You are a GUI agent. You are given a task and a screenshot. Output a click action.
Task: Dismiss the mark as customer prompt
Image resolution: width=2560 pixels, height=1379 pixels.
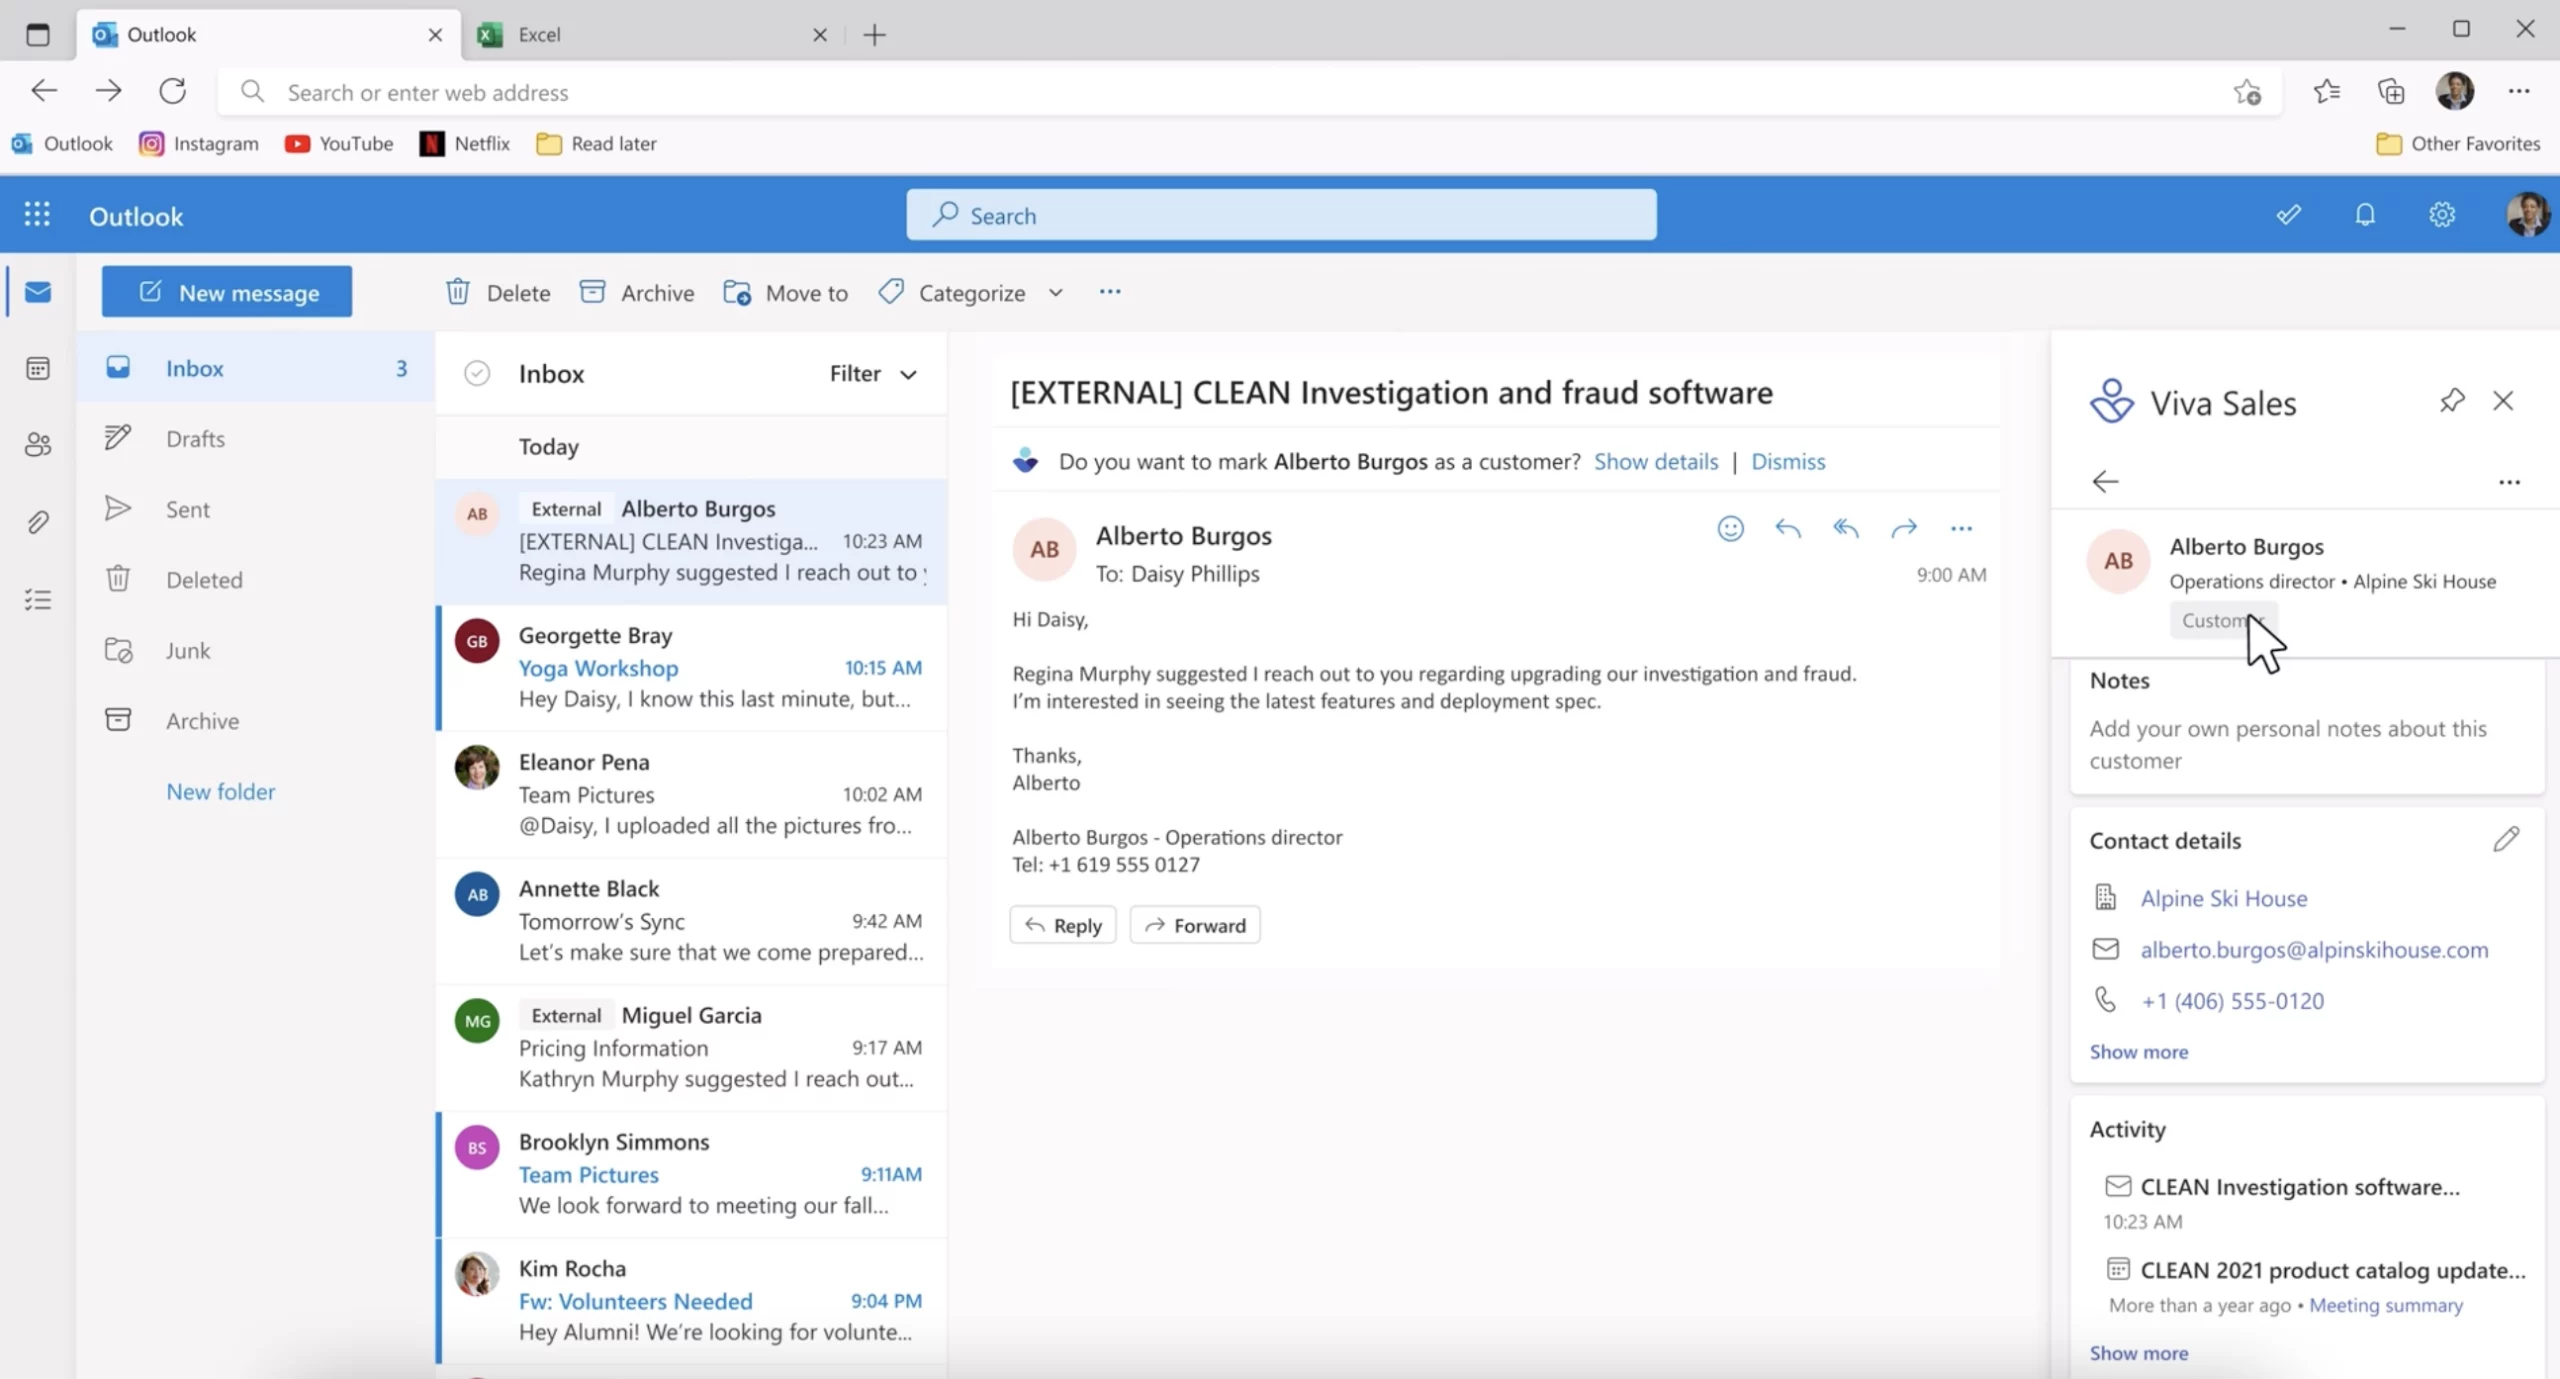point(1787,461)
